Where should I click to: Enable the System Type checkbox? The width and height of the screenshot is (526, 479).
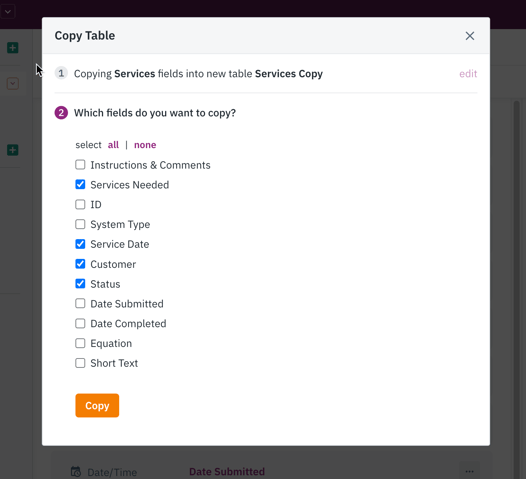[80, 224]
